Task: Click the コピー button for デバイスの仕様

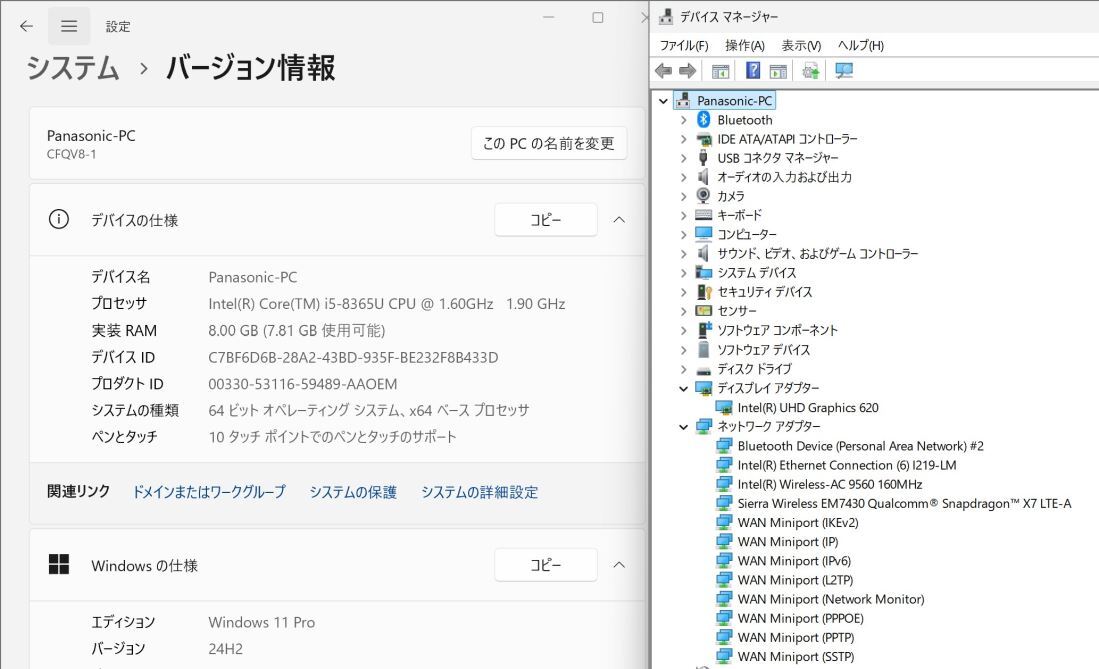Action: click(546, 219)
